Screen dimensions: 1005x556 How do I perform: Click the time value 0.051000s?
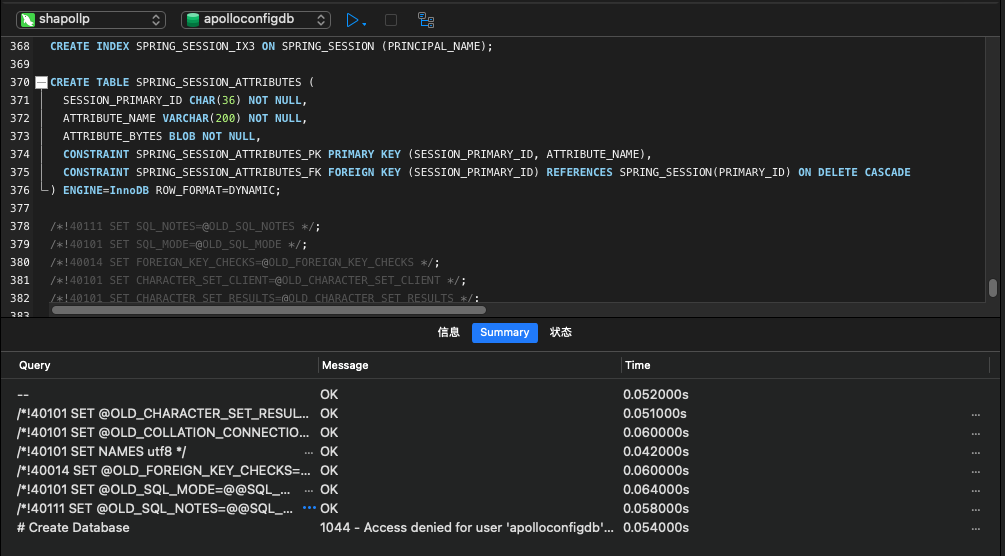(x=654, y=414)
